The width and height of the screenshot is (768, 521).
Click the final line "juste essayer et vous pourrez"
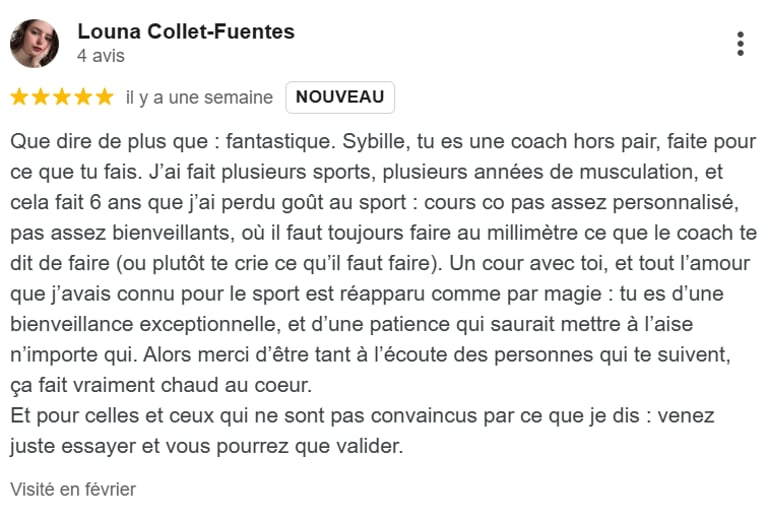[207, 446]
